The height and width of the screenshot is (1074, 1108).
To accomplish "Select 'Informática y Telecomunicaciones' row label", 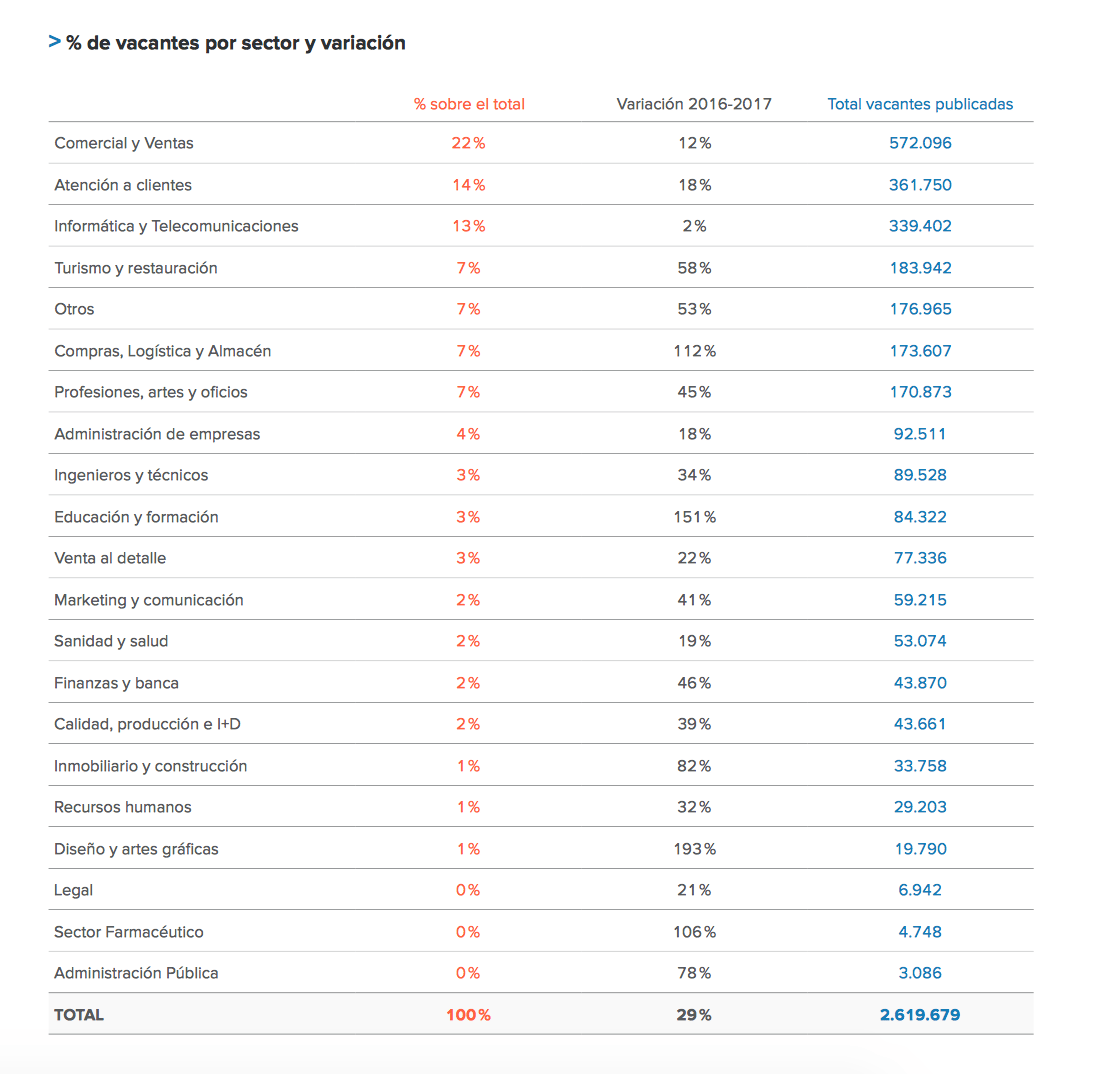I will [x=176, y=226].
